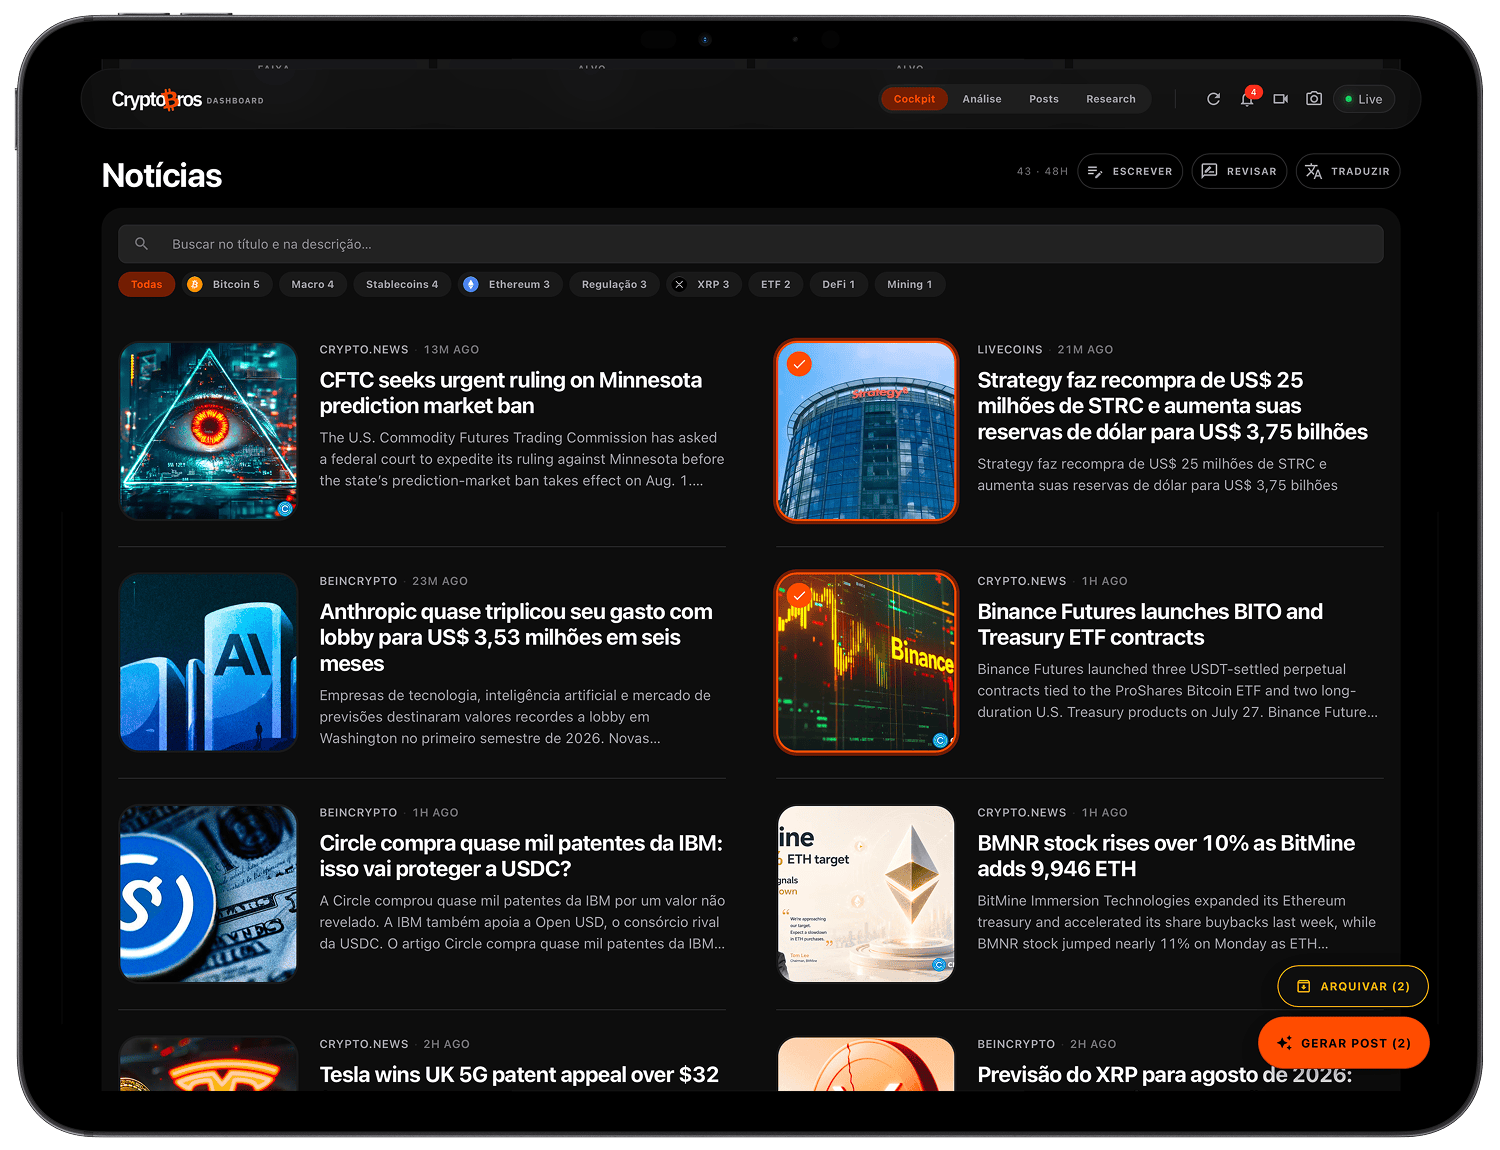Click the Gerar Post (2) button
The width and height of the screenshot is (1500, 1150).
click(1343, 1043)
